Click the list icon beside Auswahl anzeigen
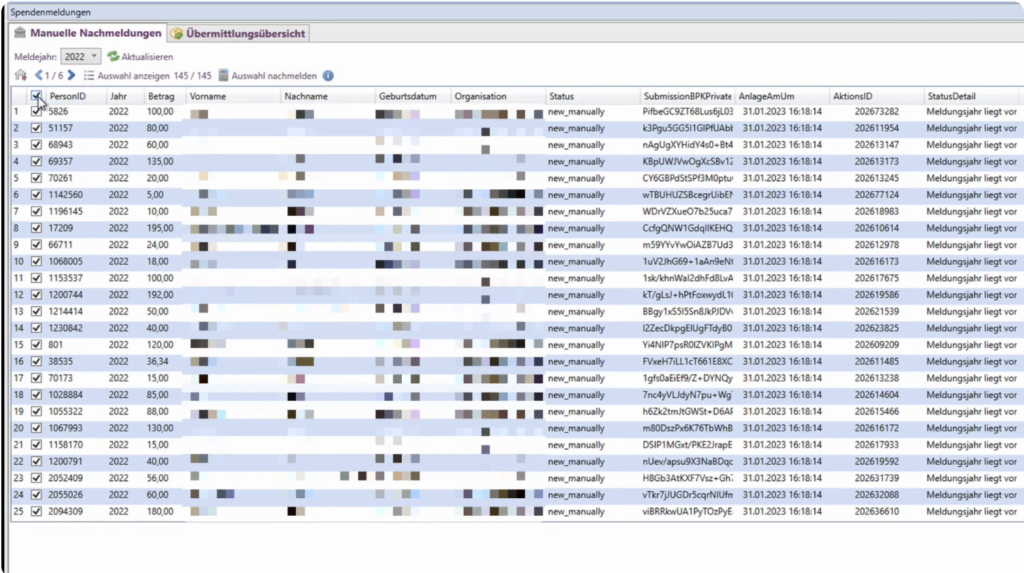The height and width of the screenshot is (573, 1024). (89, 76)
